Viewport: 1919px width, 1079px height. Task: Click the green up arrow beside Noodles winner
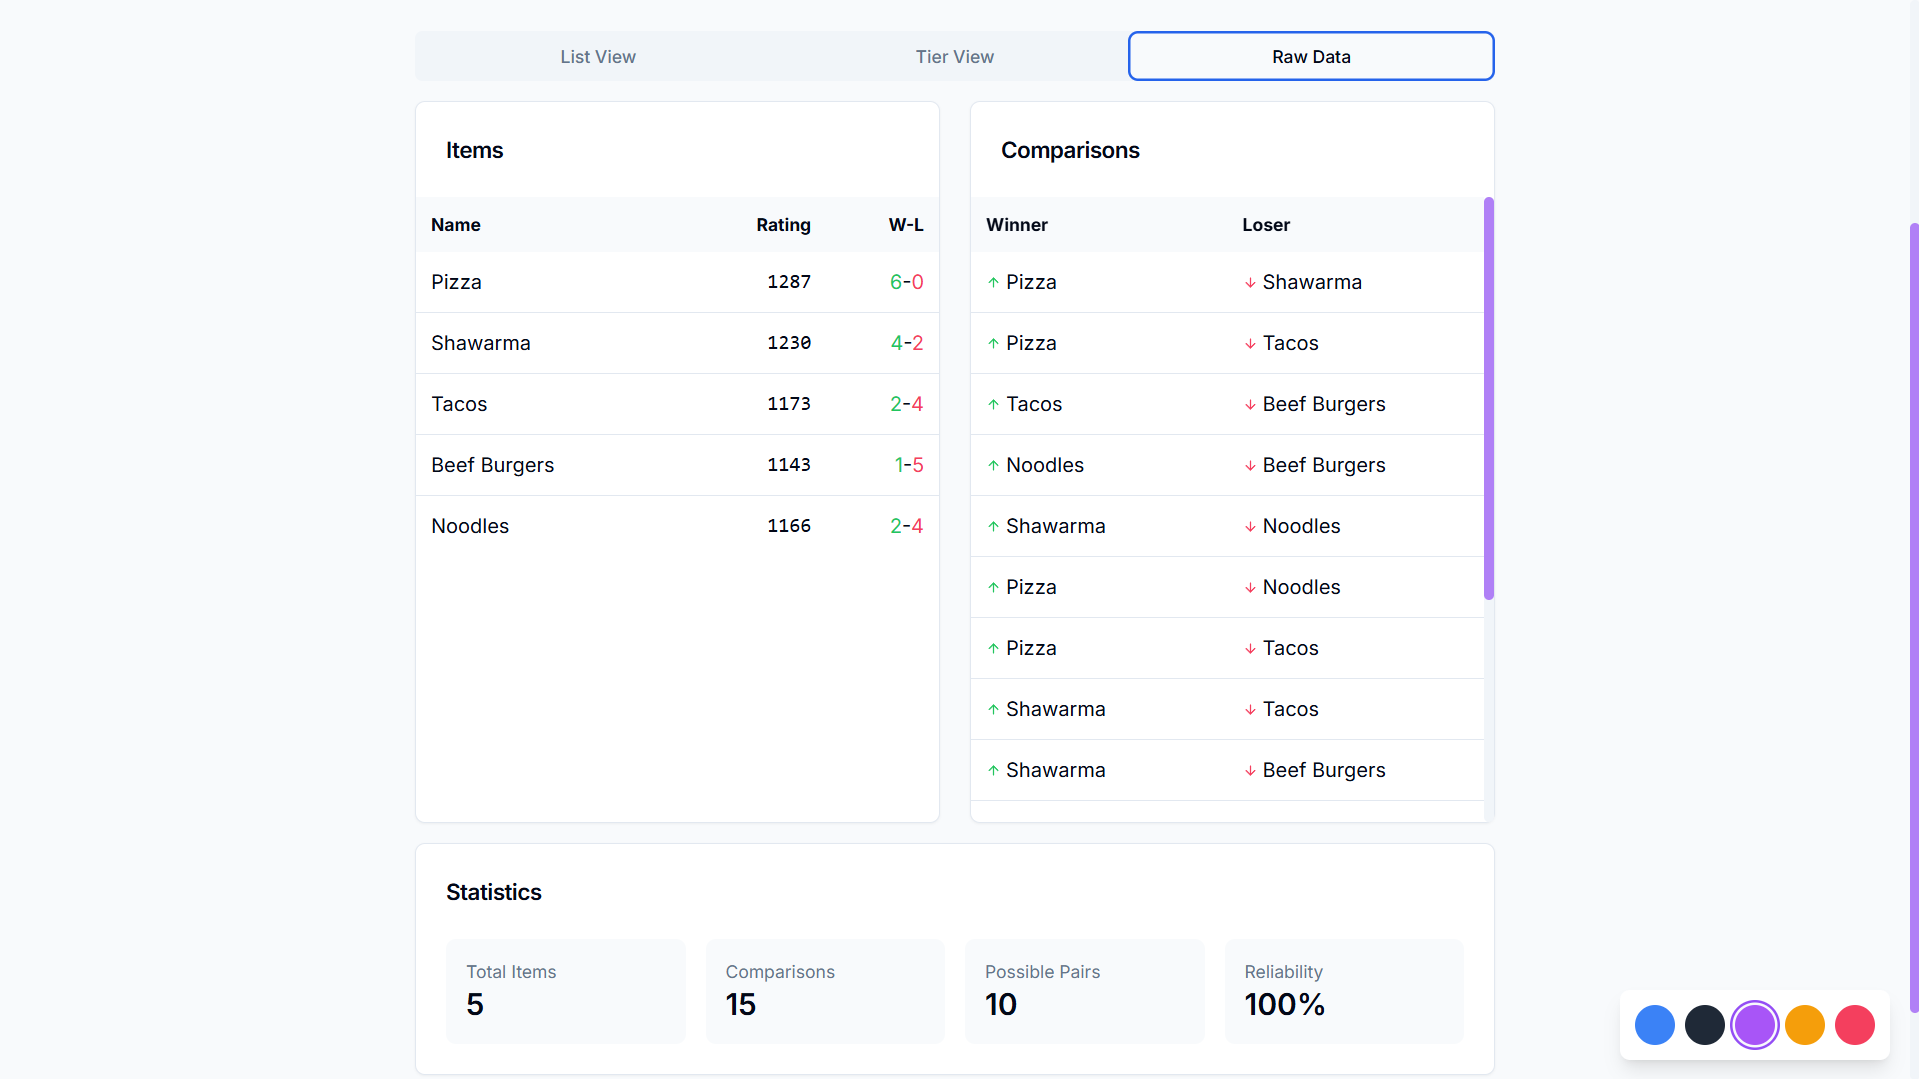(993, 465)
